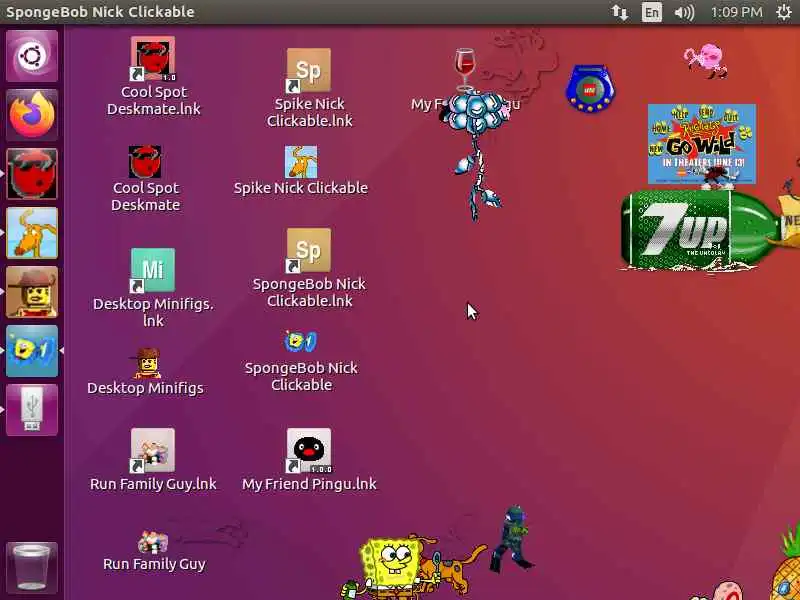The image size is (800, 600).
Task: Click the SpongeBob Nick Clickable title text
Action: pyautogui.click(x=100, y=12)
